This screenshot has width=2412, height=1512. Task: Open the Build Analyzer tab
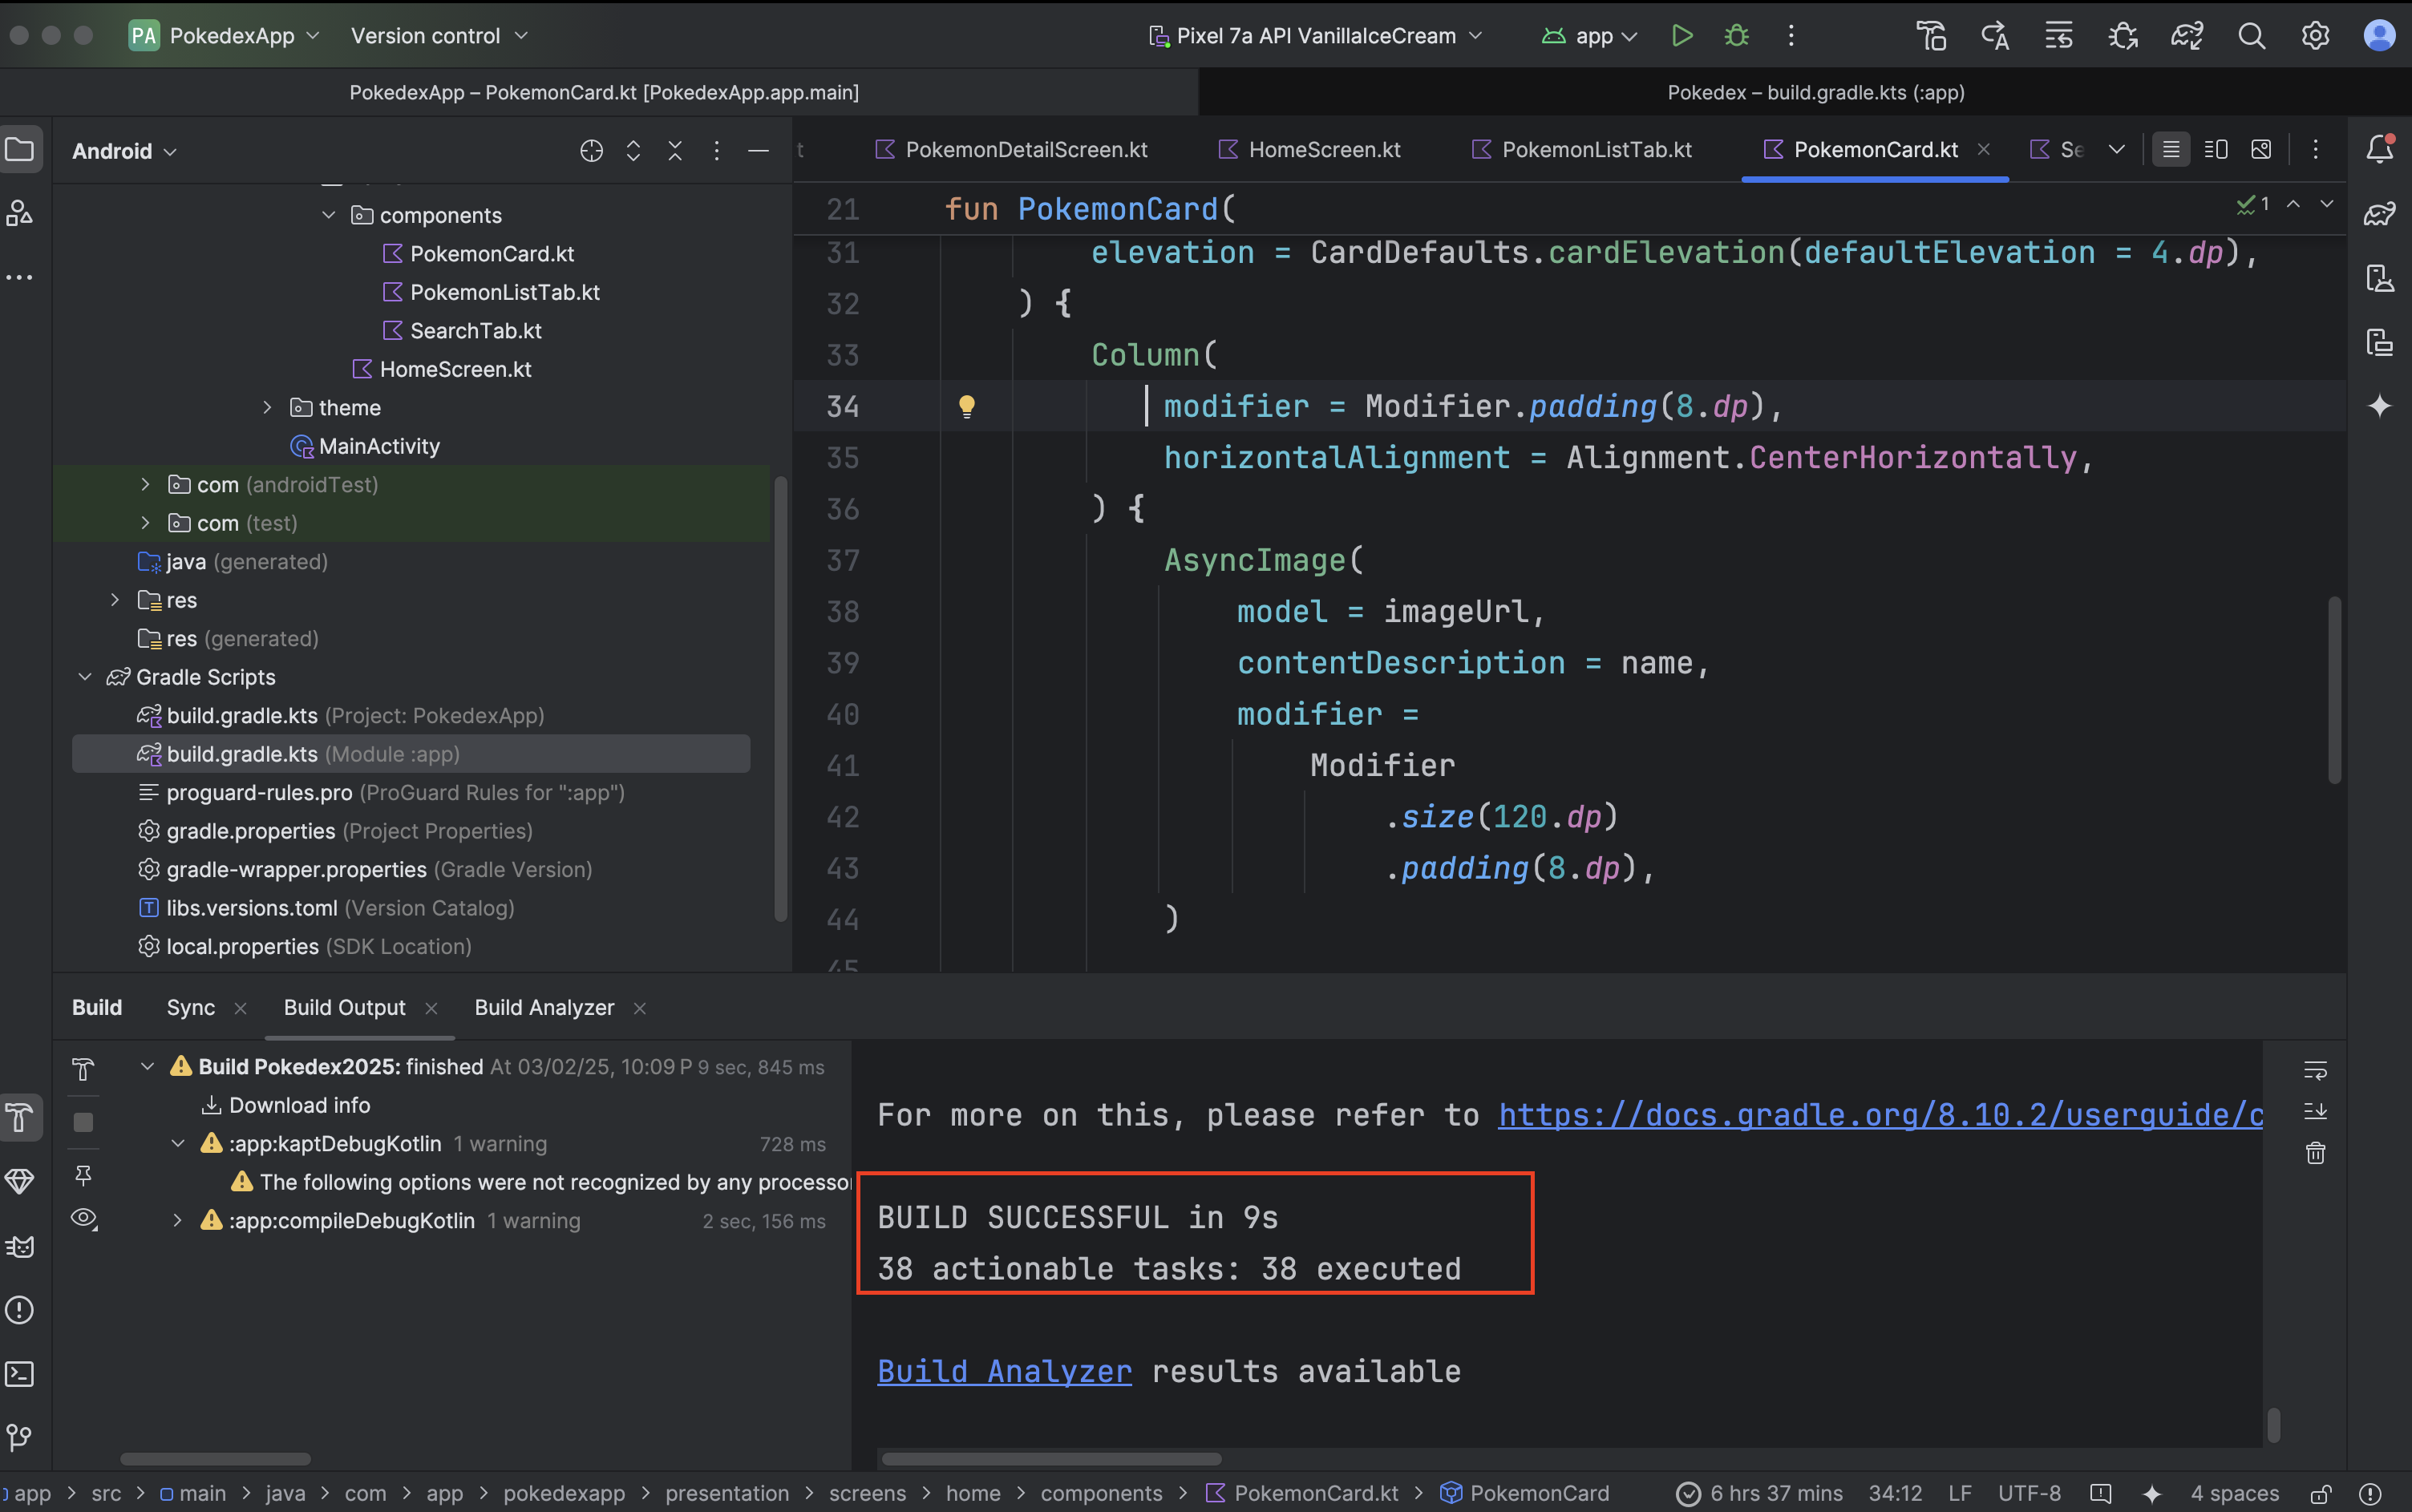544,1007
